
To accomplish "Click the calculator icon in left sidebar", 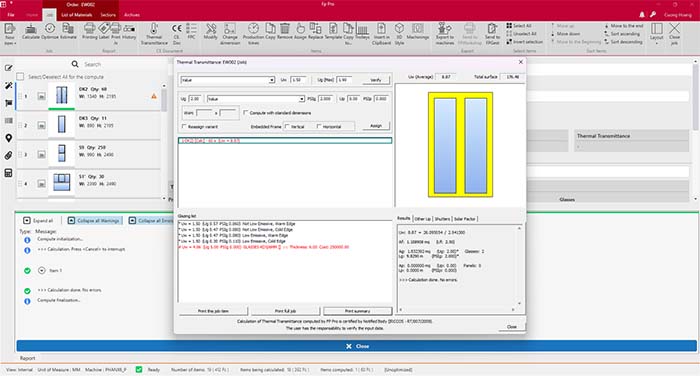I will (8, 173).
